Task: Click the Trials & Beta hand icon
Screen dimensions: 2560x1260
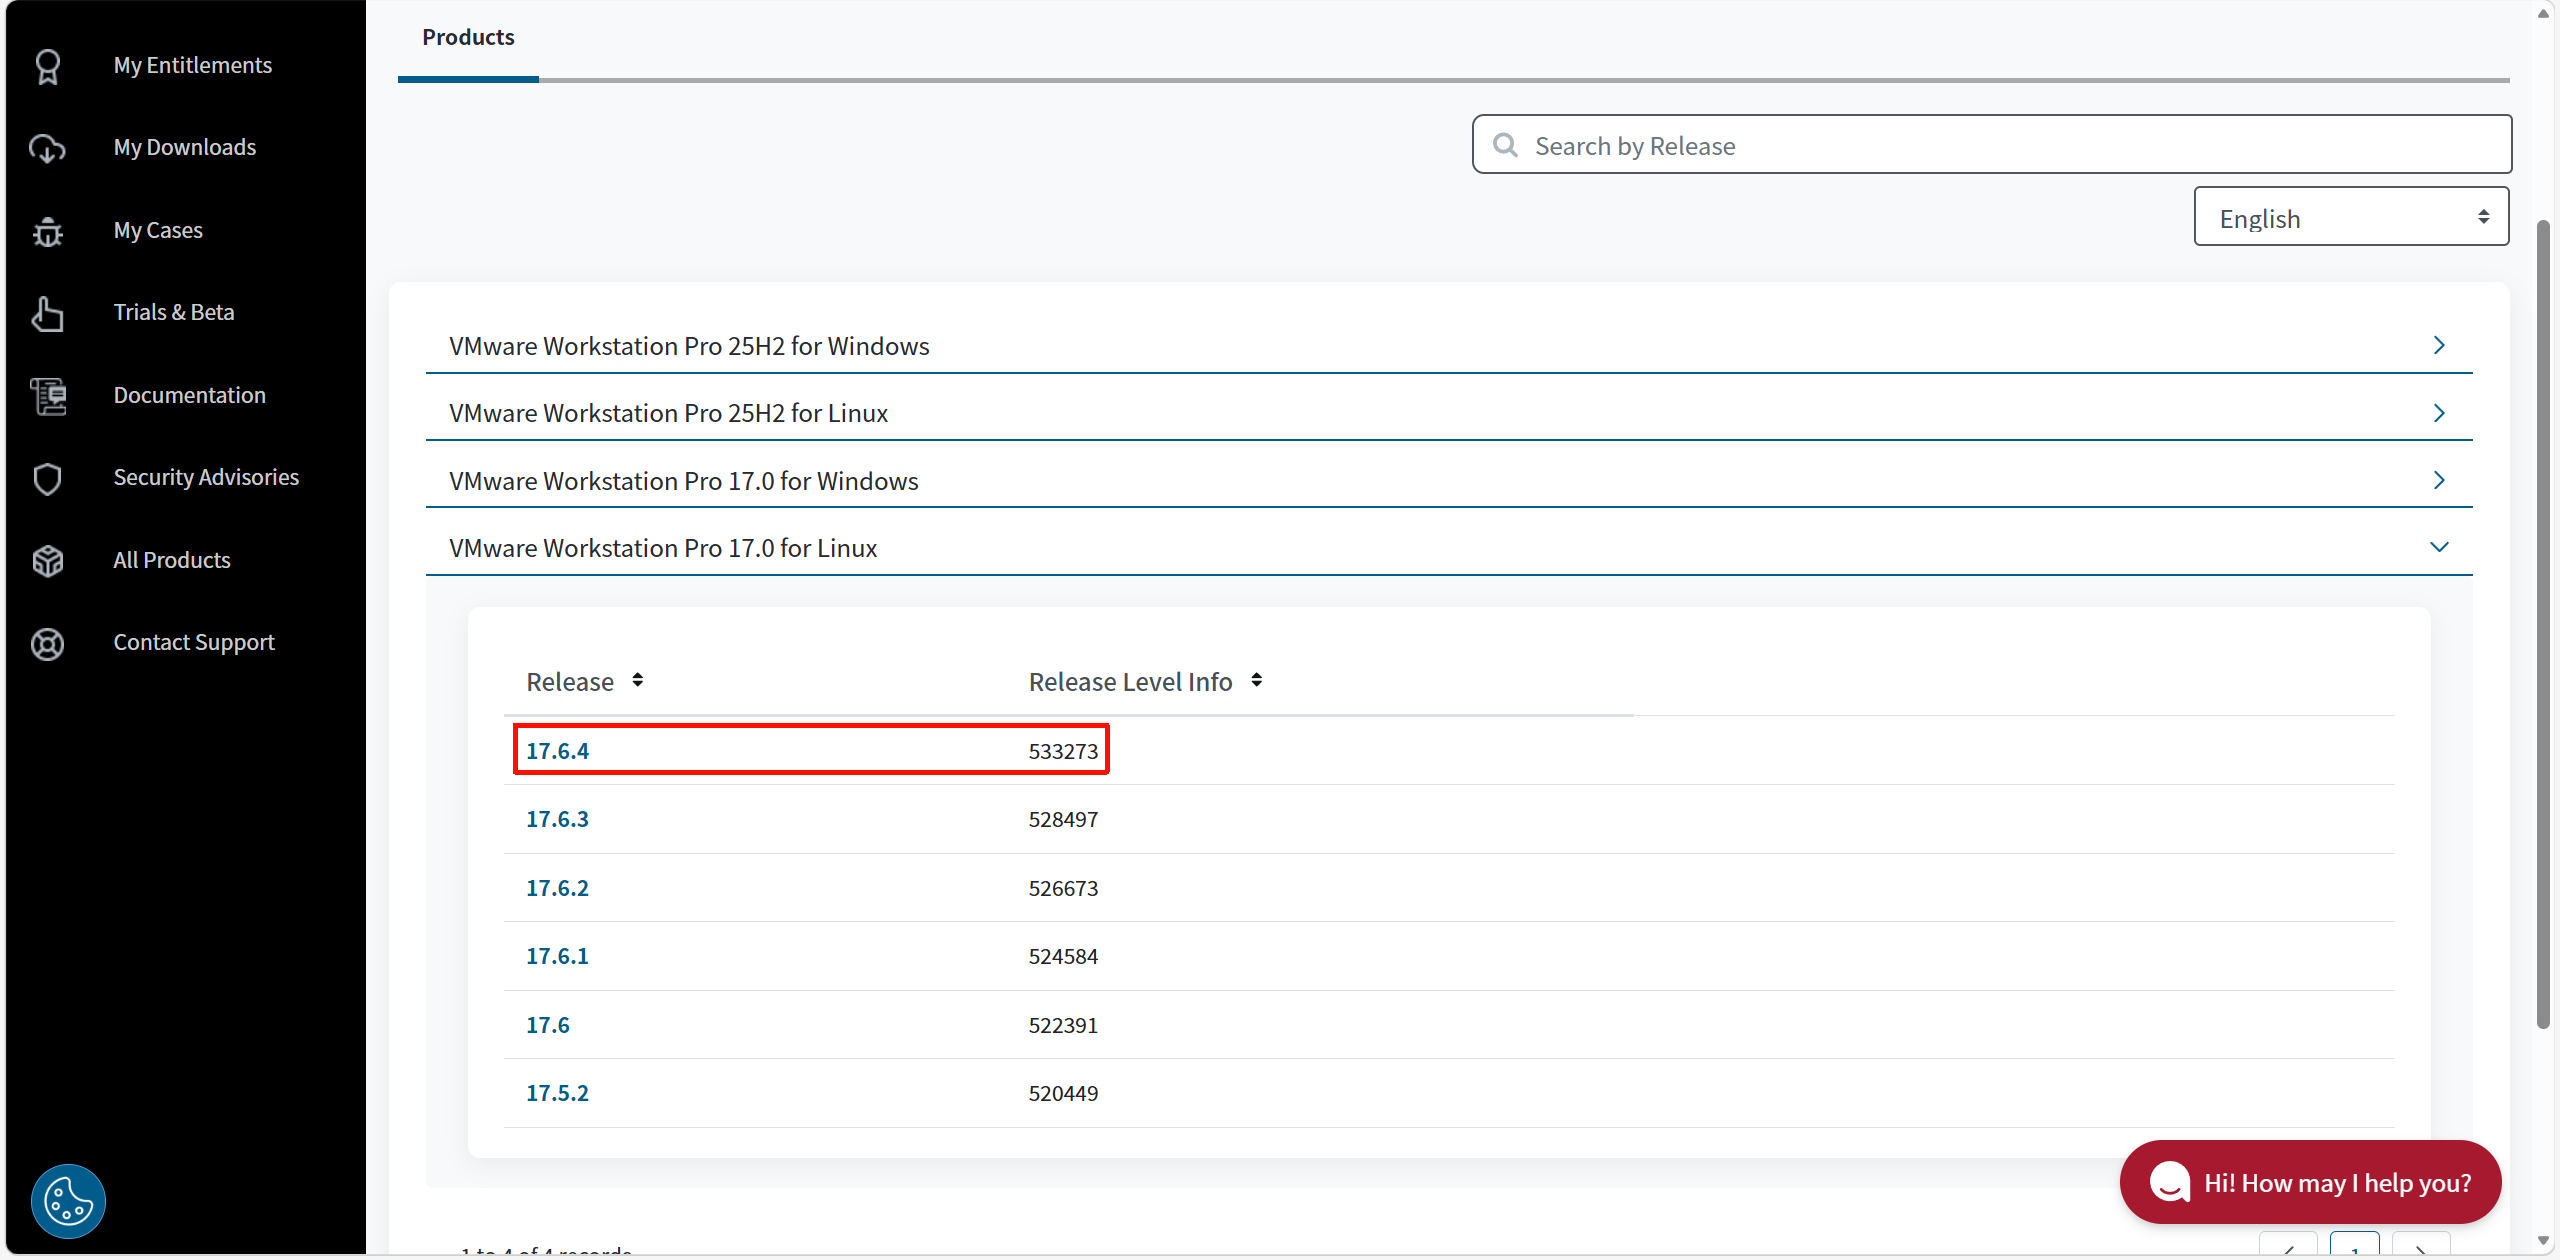Action: (x=48, y=313)
